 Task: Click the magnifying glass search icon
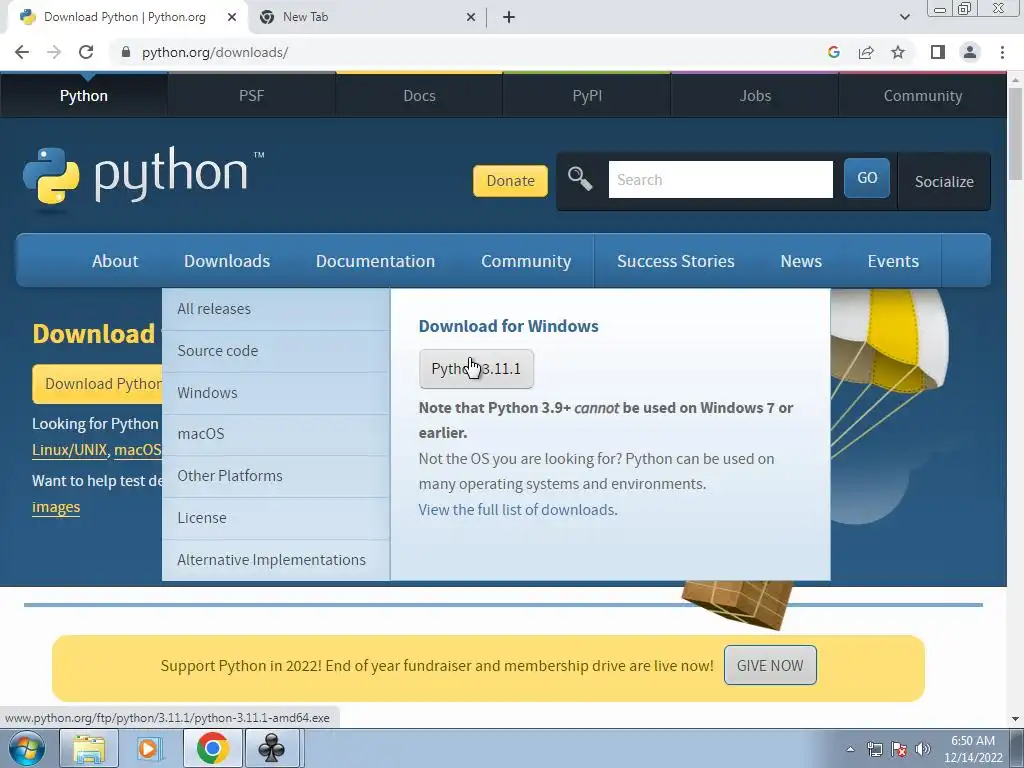point(579,178)
